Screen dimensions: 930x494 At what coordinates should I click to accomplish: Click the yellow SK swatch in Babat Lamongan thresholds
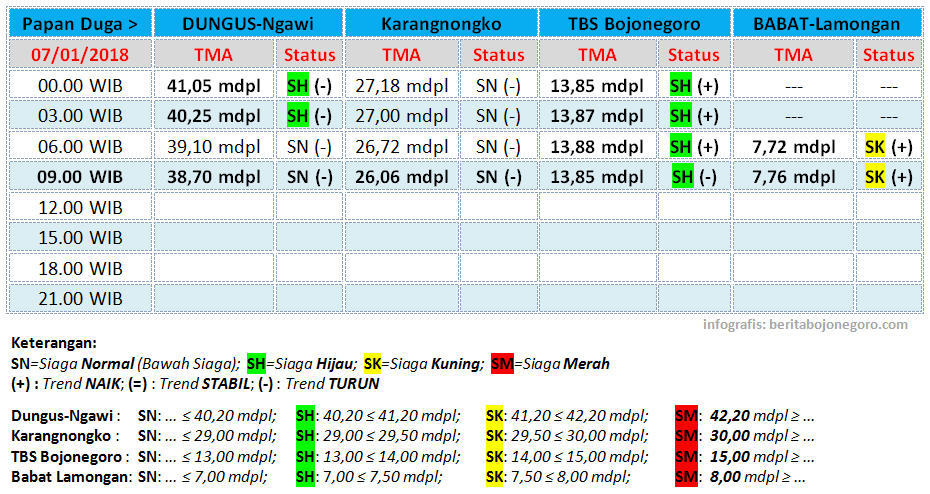point(495,476)
